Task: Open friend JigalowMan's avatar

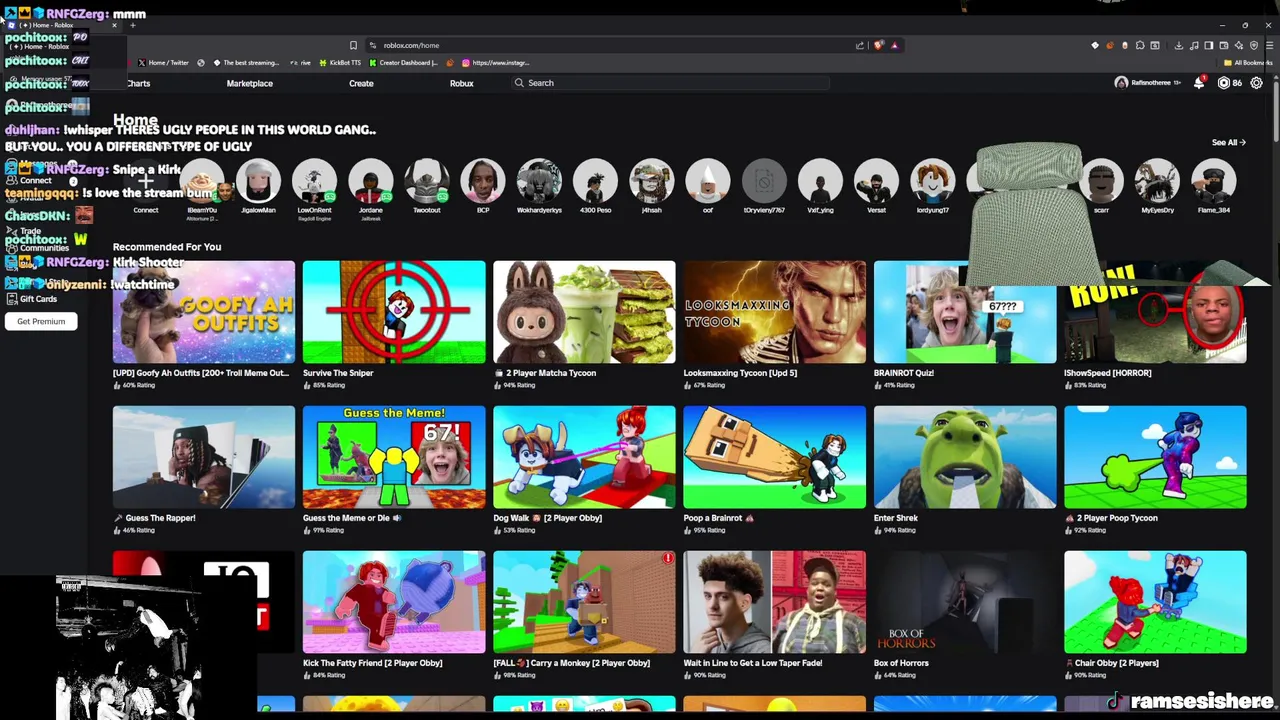Action: tap(258, 181)
